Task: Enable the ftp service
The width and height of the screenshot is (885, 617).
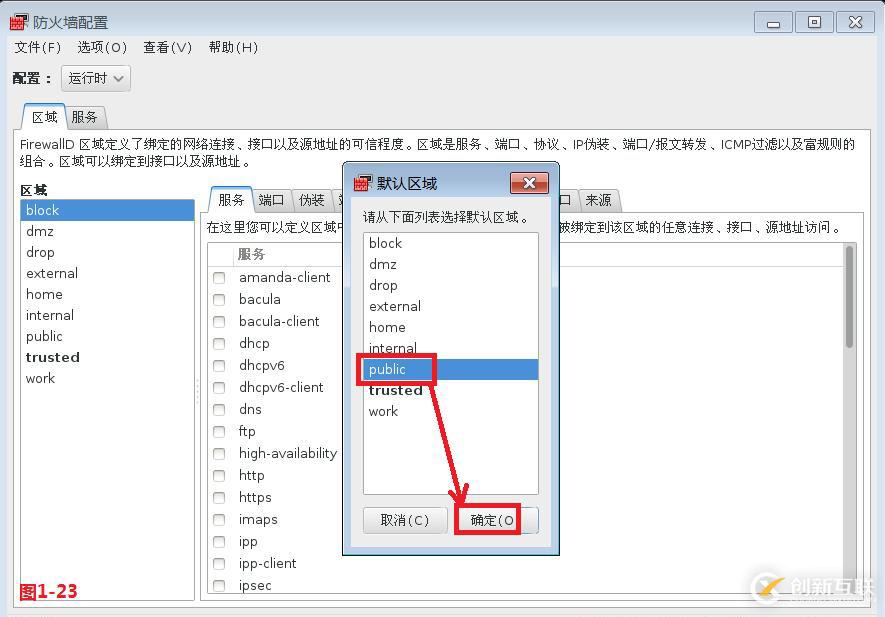Action: click(x=219, y=431)
